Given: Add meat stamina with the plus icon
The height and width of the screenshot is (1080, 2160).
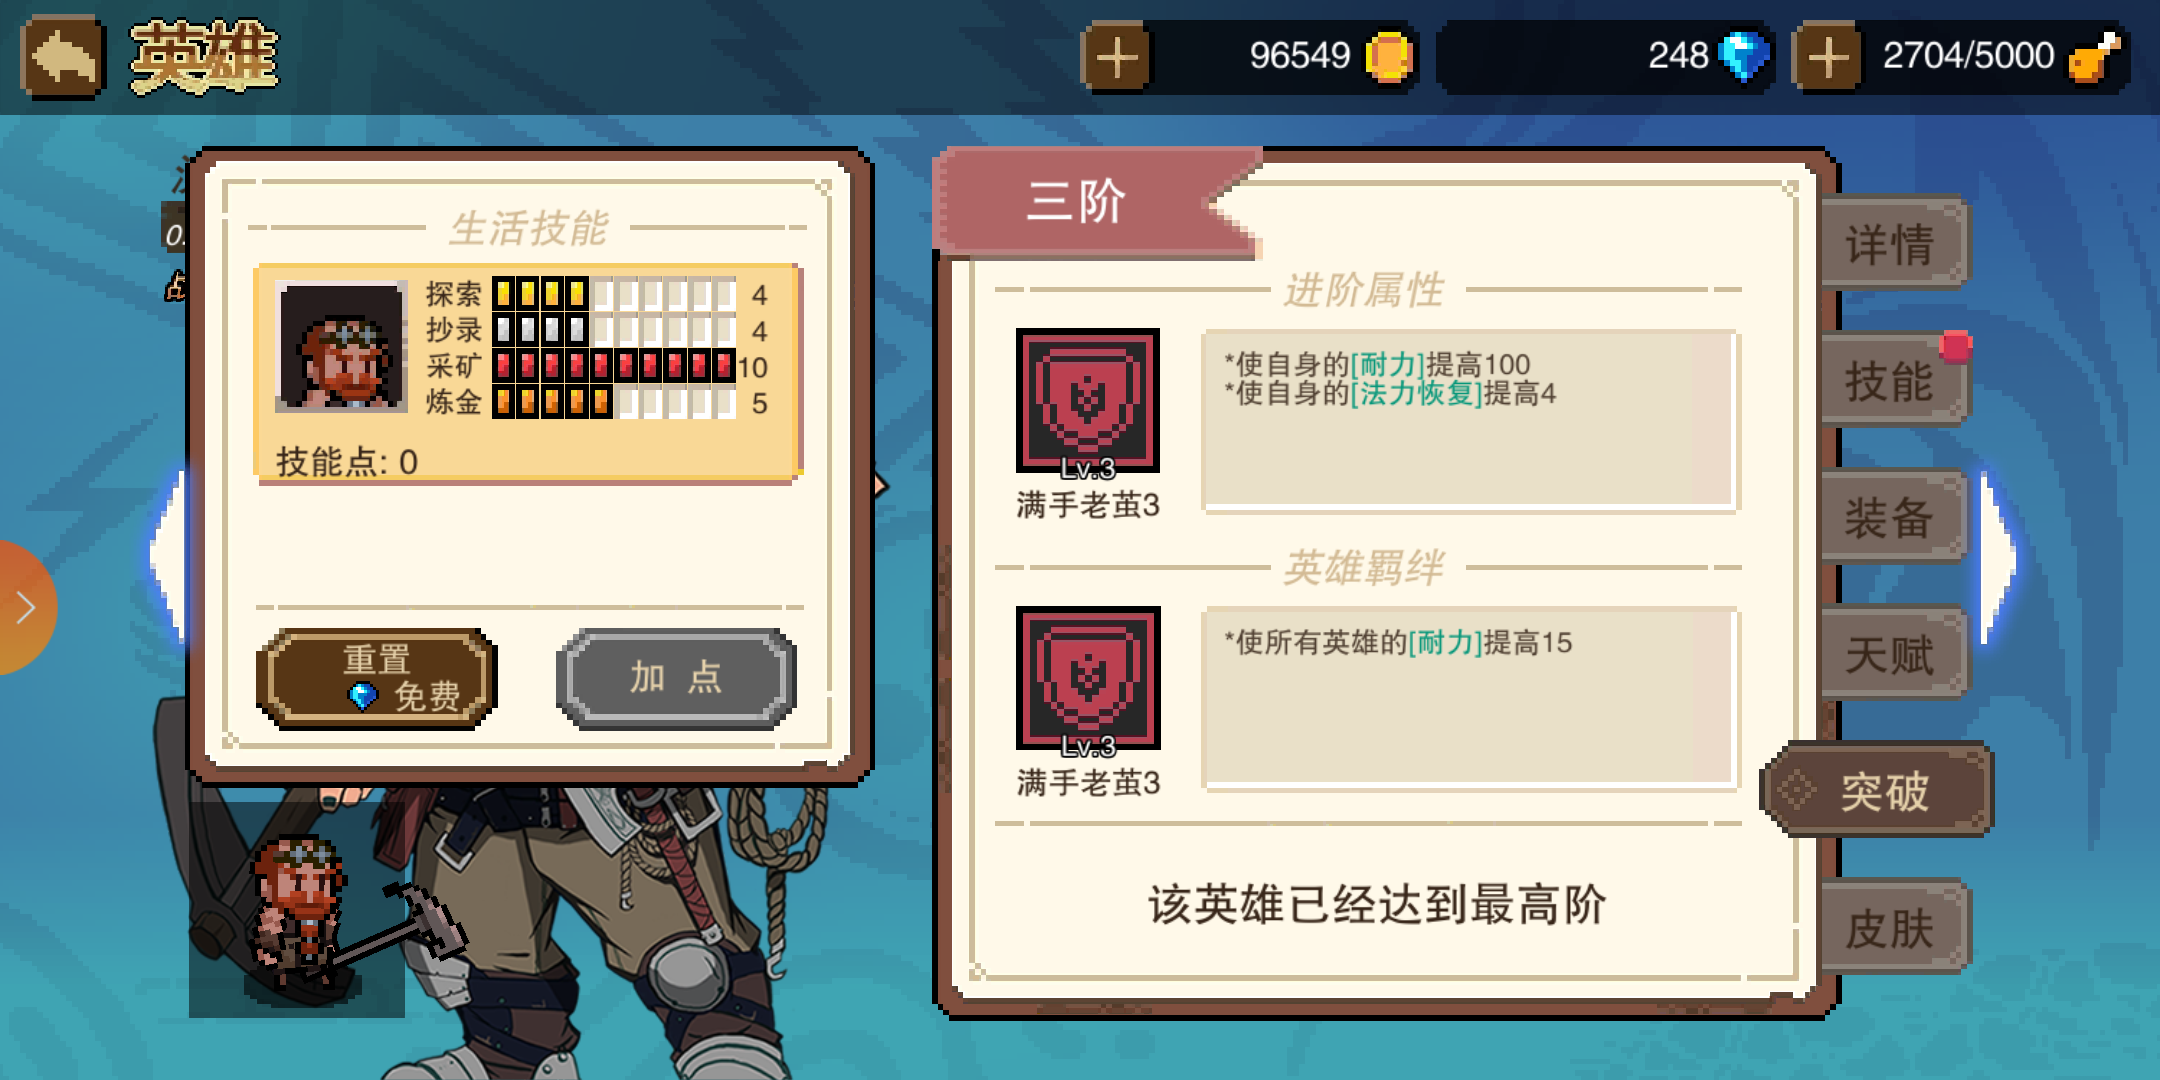Looking at the screenshot, I should click(1828, 58).
